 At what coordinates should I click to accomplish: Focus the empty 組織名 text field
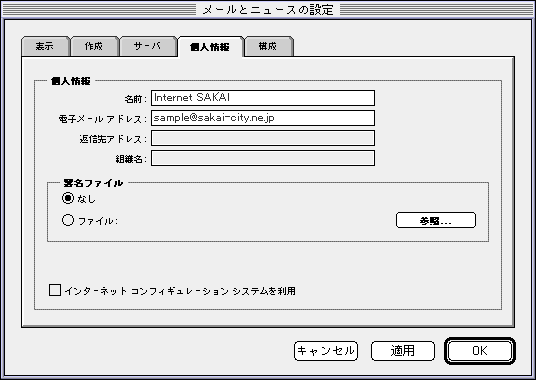(x=263, y=158)
